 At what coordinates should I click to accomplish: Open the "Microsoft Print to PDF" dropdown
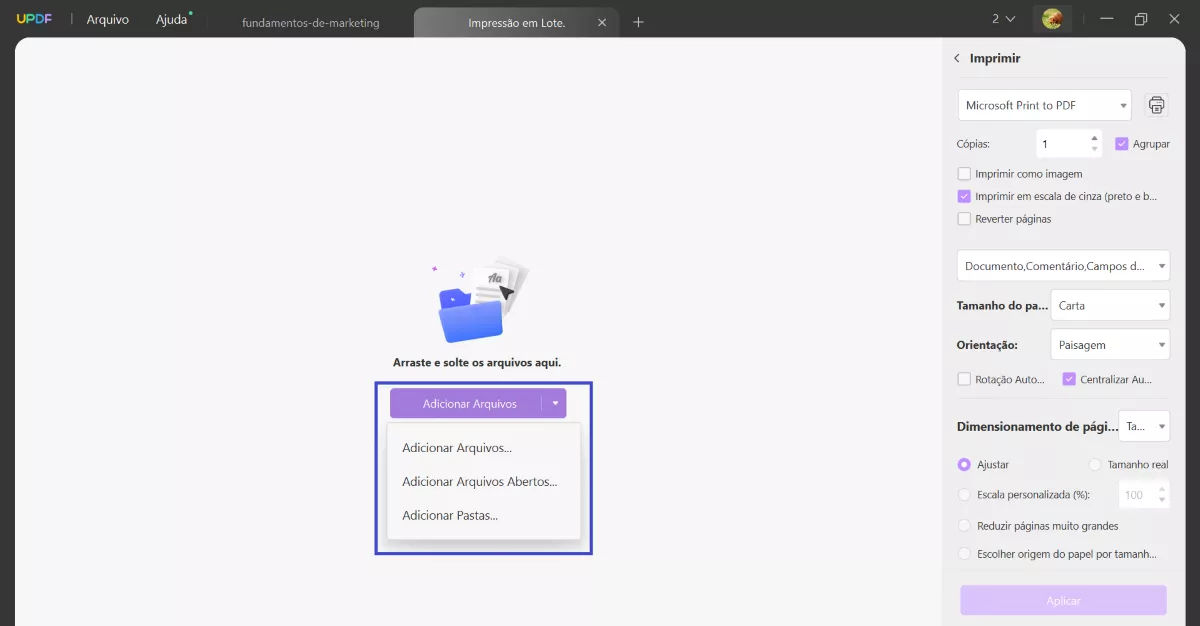pyautogui.click(x=1044, y=104)
